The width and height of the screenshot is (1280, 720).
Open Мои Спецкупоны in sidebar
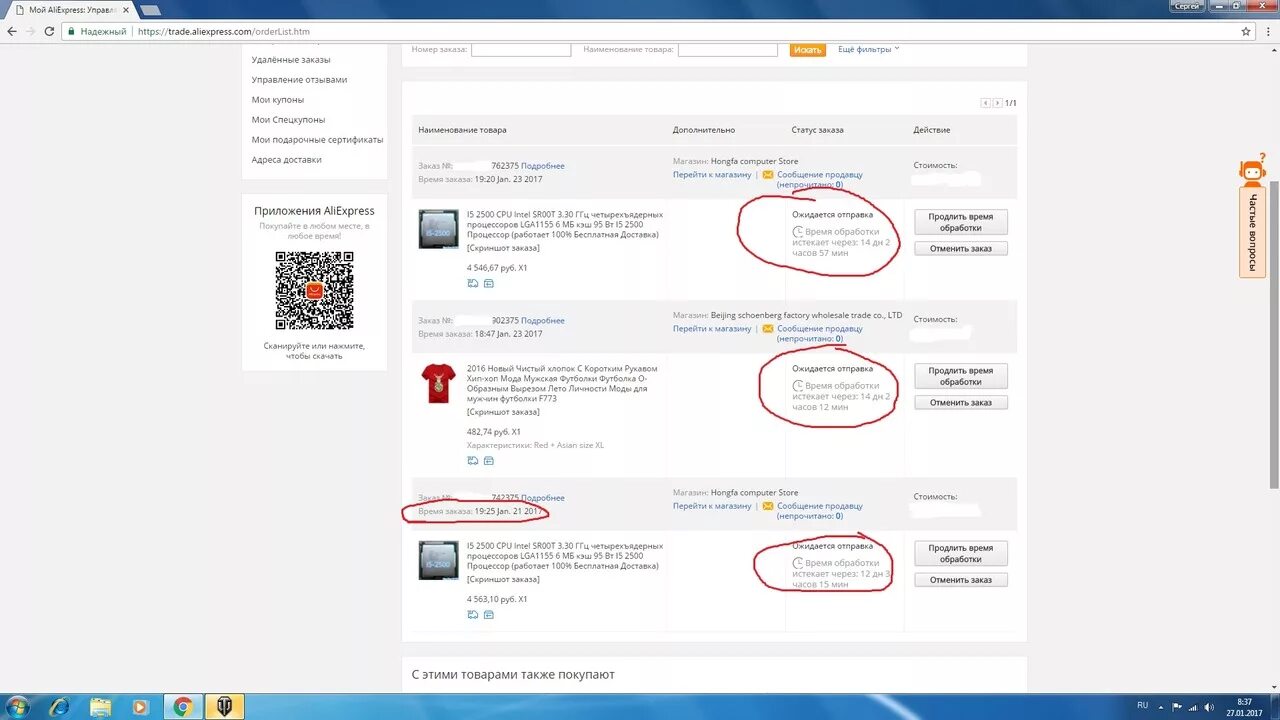[288, 120]
